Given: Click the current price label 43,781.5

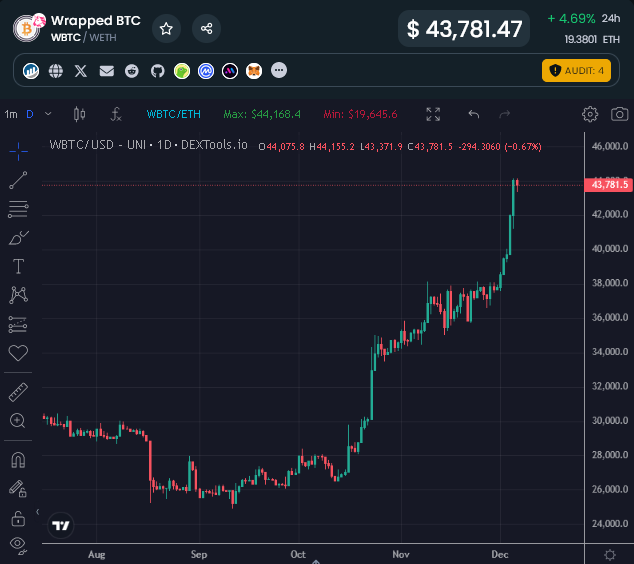Looking at the screenshot, I should pyautogui.click(x=609, y=185).
